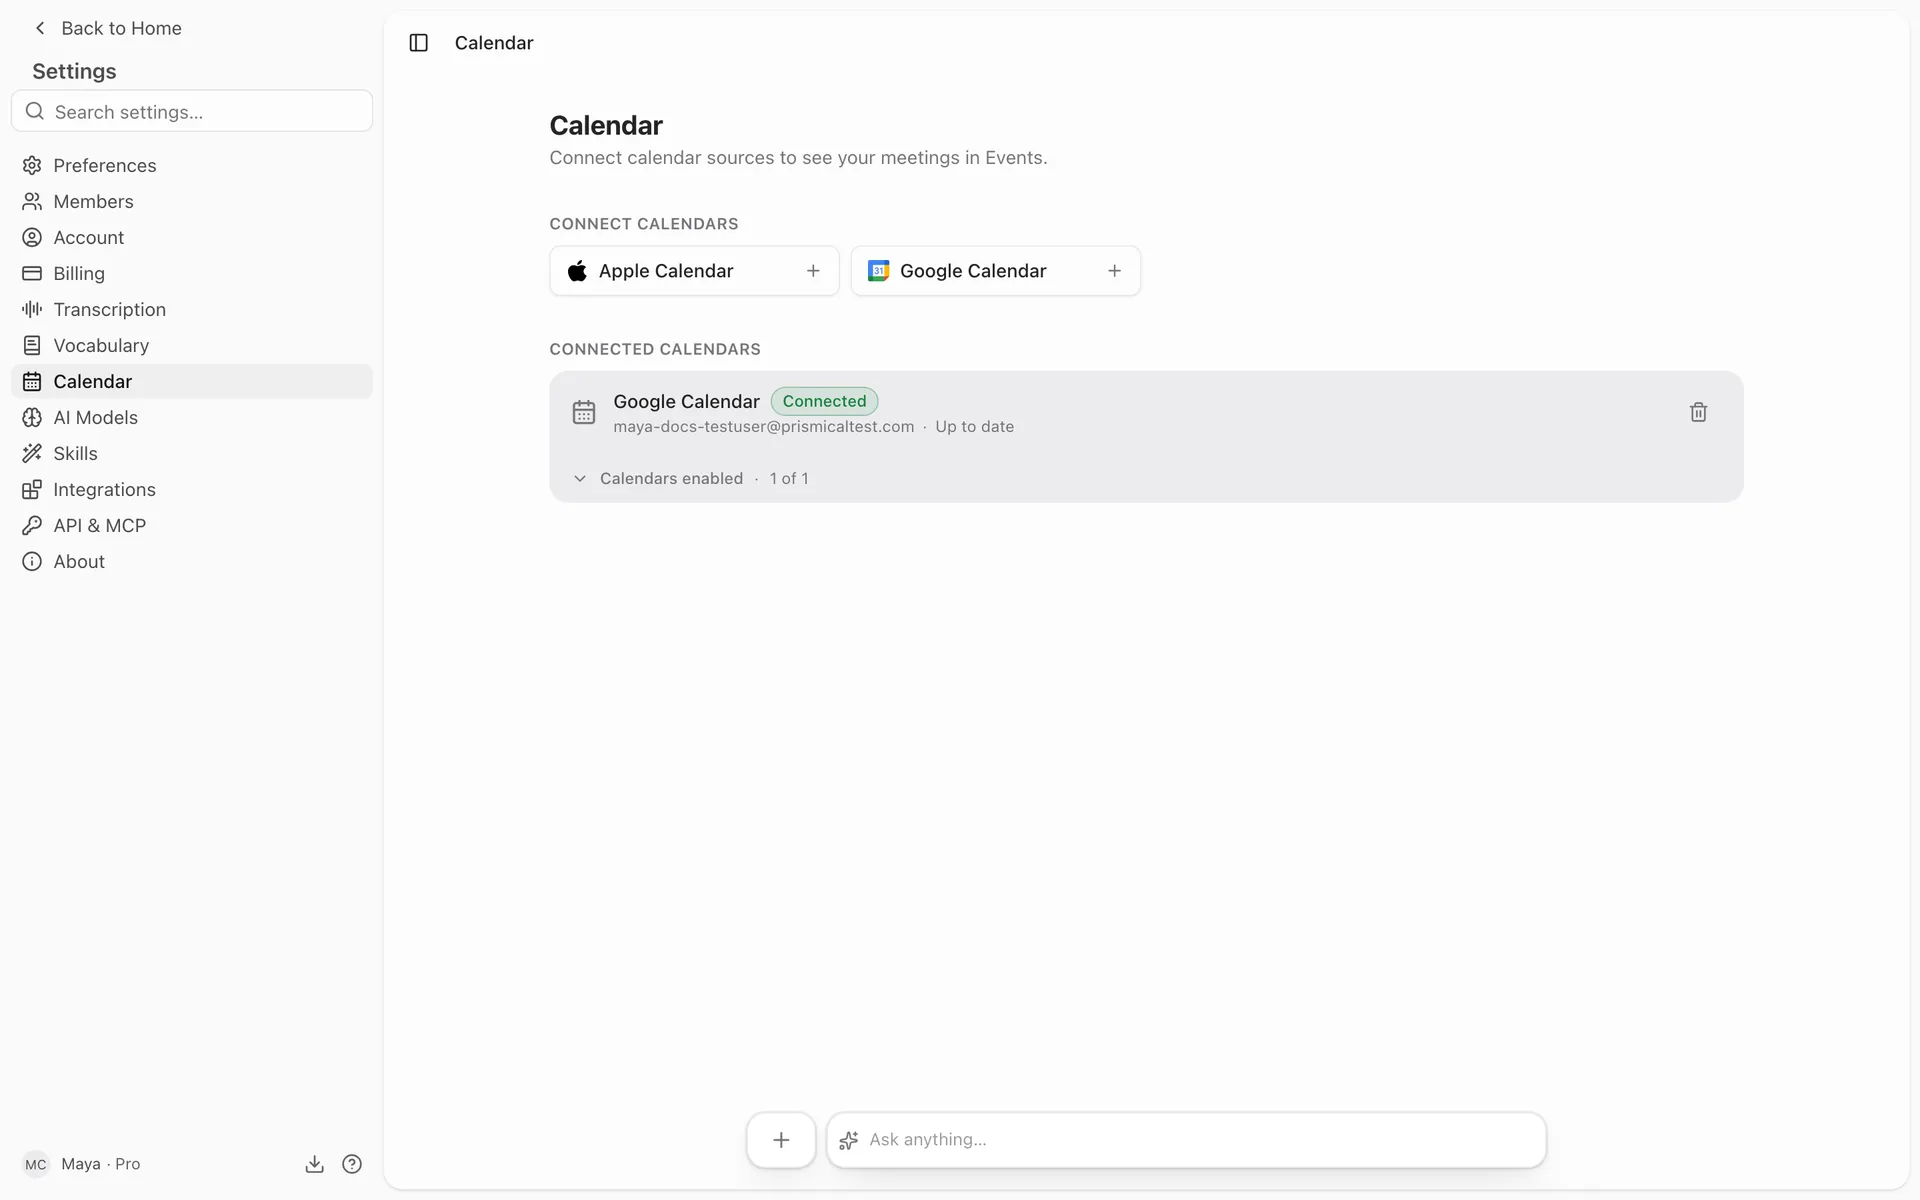Click the plus button beside chat input

point(781,1140)
